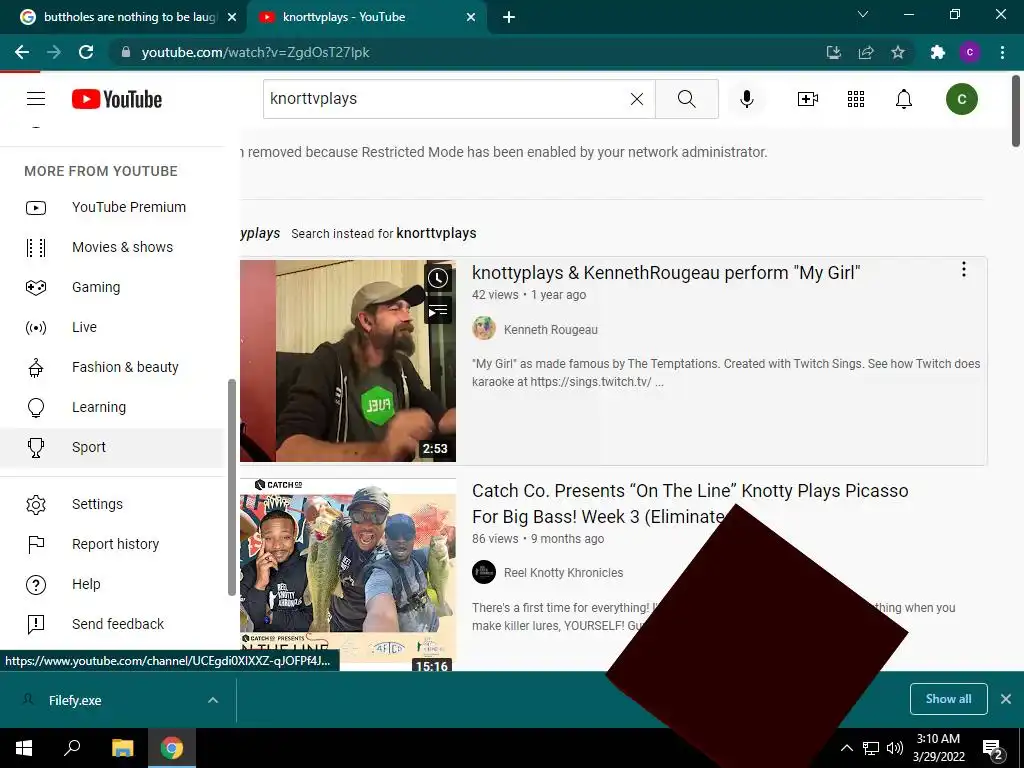Open Report history in sidebar
Screen dimensions: 1024x768
[111, 544]
